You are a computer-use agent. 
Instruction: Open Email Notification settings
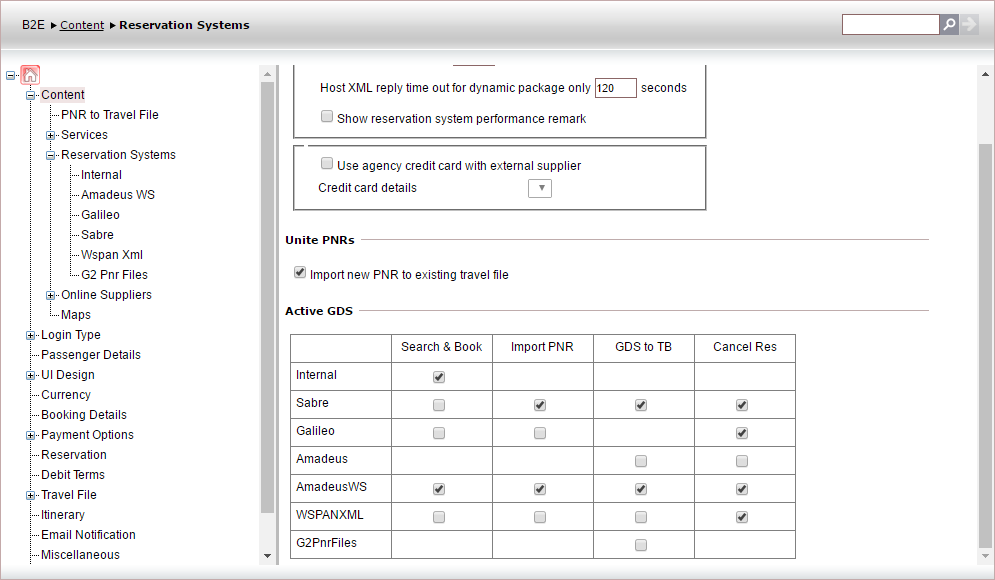tap(88, 535)
